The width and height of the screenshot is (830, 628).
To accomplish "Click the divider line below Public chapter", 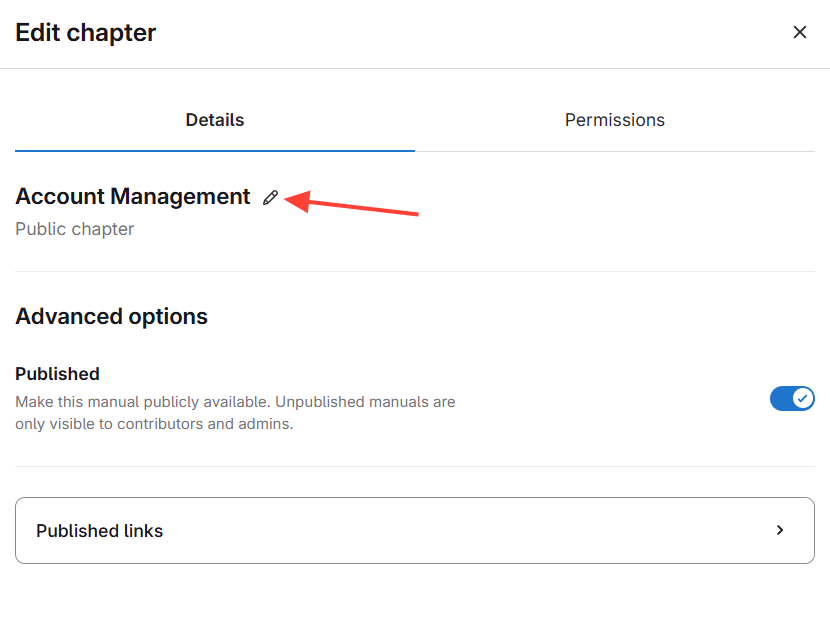I will click(x=414, y=271).
